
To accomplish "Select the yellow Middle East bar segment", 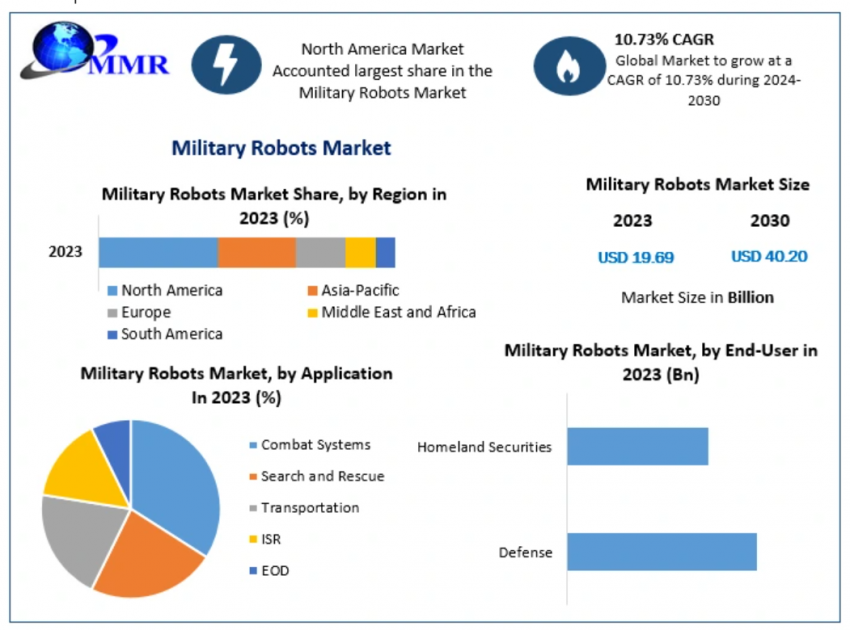I will pos(360,252).
